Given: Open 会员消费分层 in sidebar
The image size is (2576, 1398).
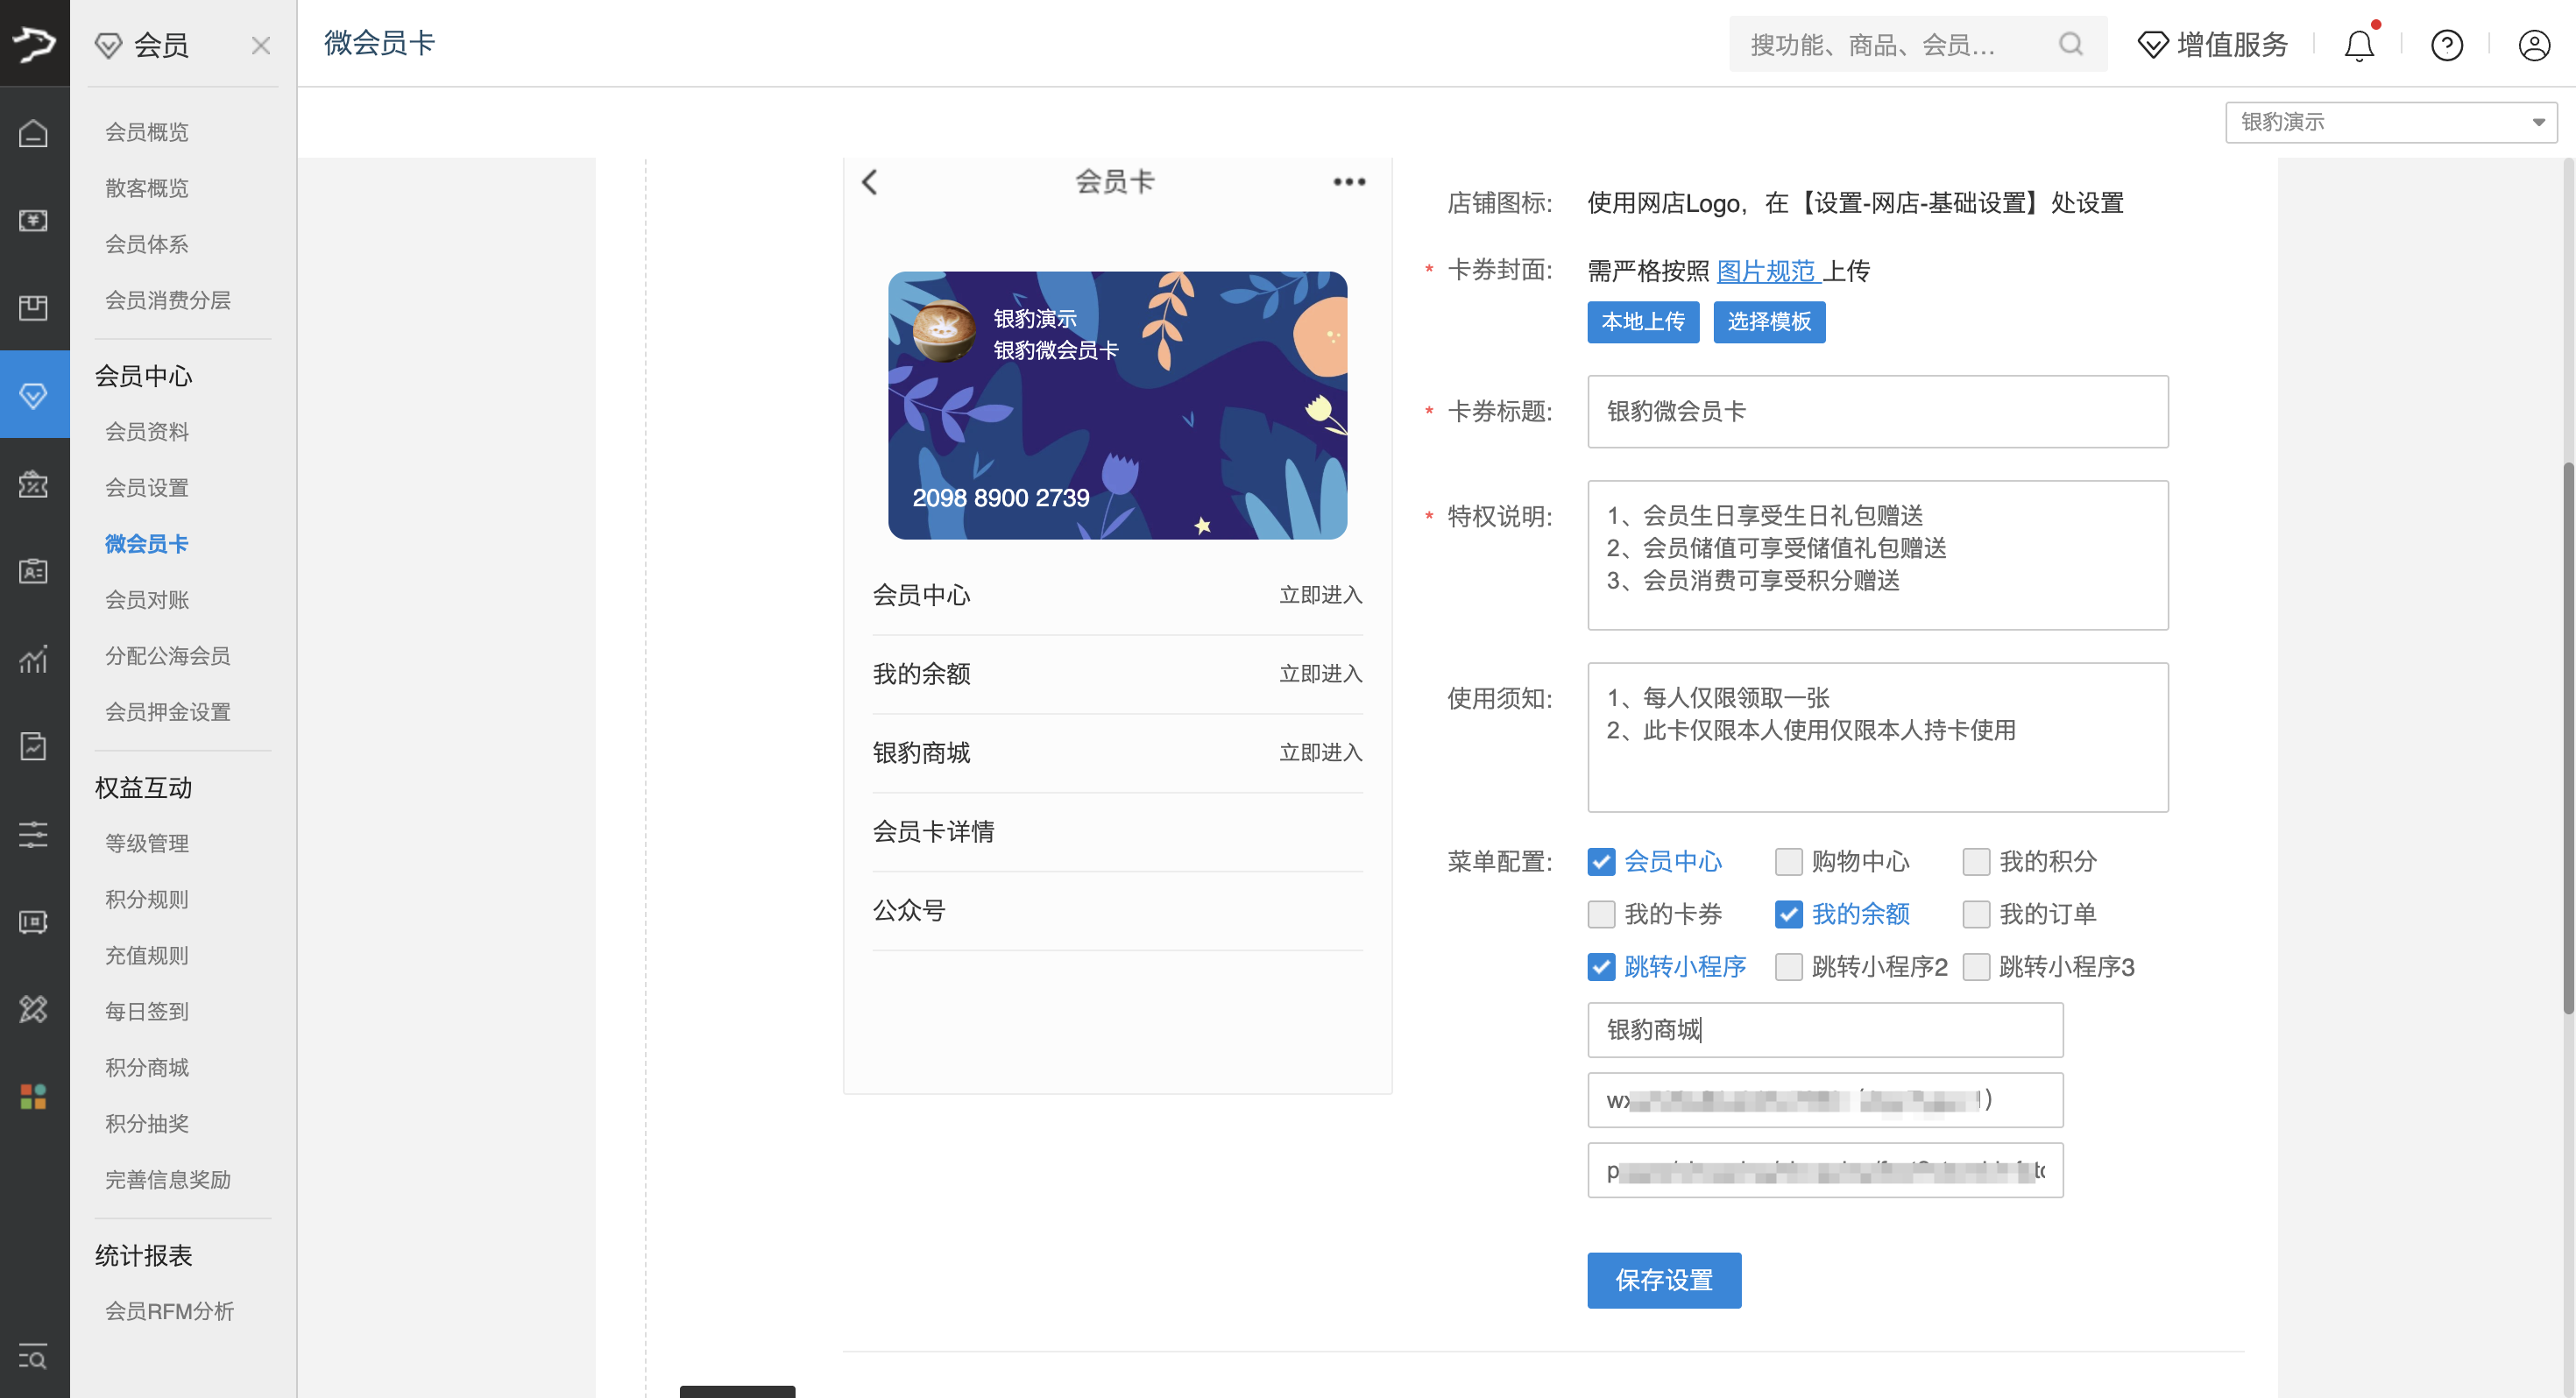Looking at the screenshot, I should 168,300.
